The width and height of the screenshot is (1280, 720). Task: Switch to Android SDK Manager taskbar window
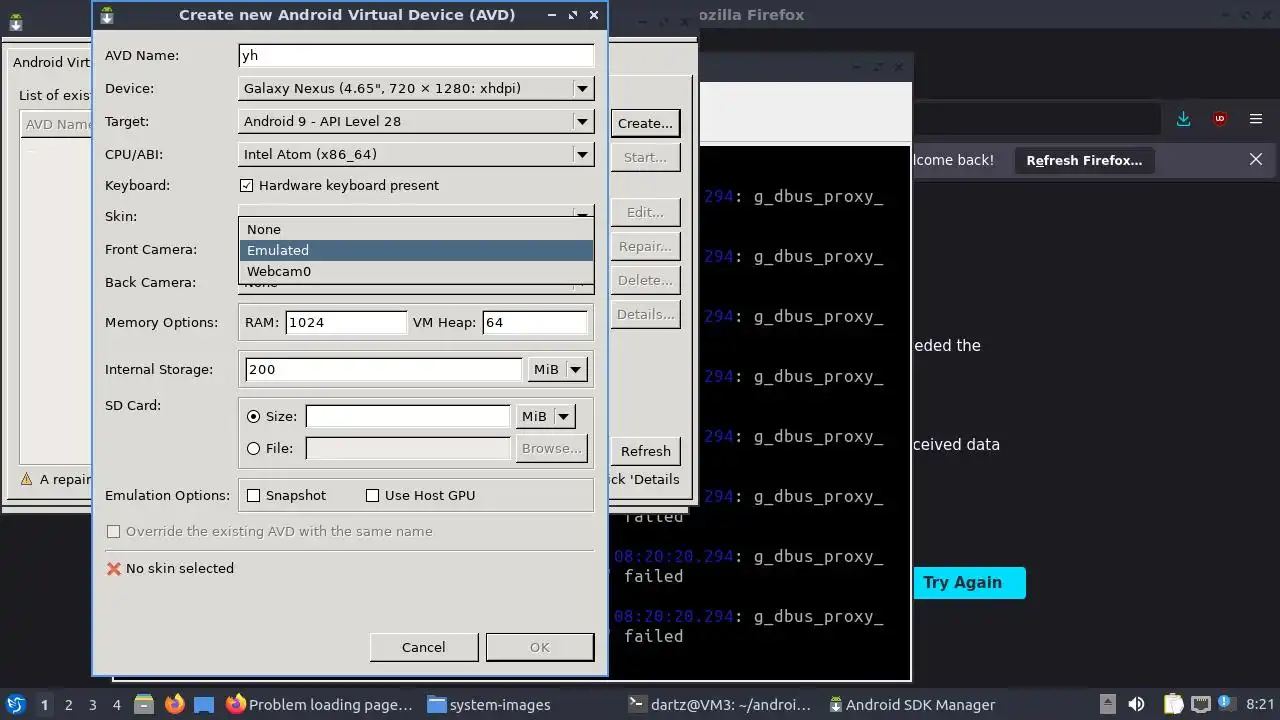[x=912, y=705]
